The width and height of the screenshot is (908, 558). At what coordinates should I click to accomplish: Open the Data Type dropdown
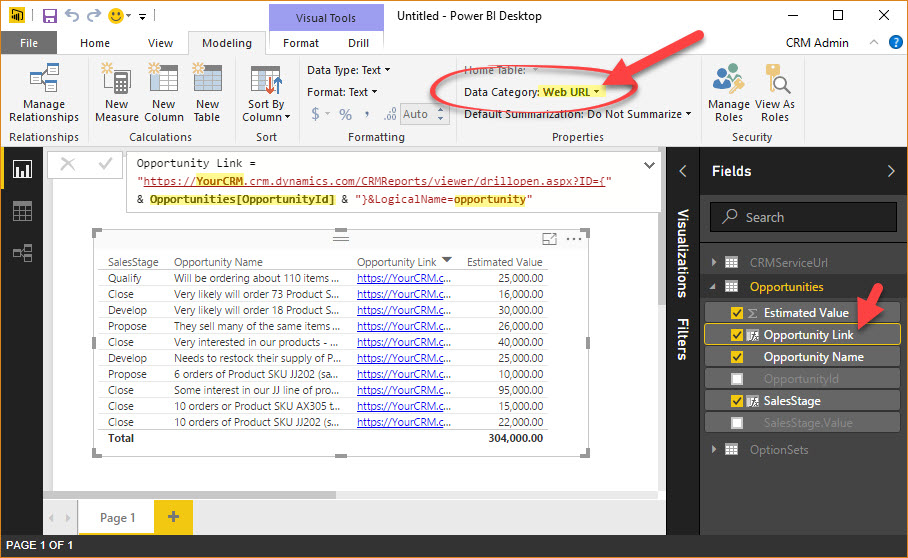click(349, 70)
